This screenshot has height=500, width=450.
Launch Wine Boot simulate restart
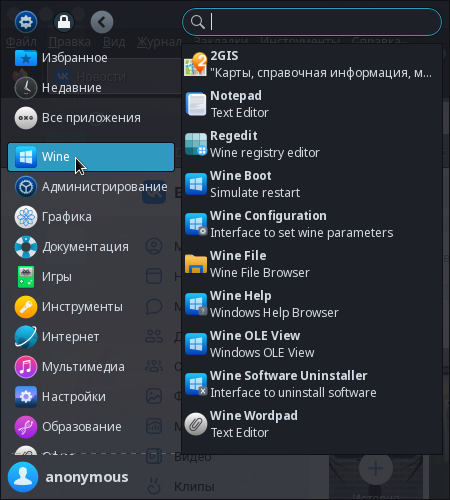click(312, 184)
